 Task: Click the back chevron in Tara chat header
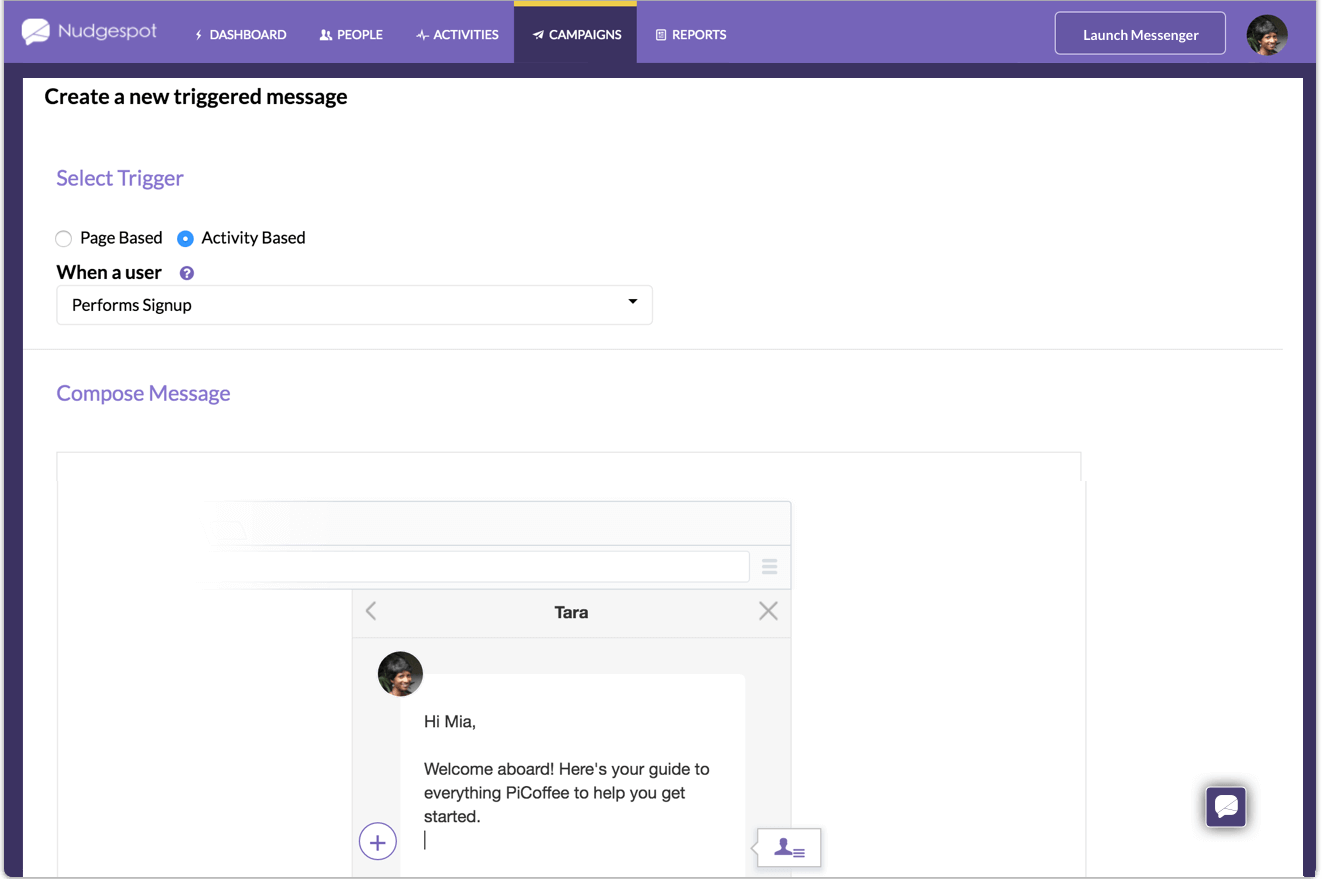coord(371,611)
